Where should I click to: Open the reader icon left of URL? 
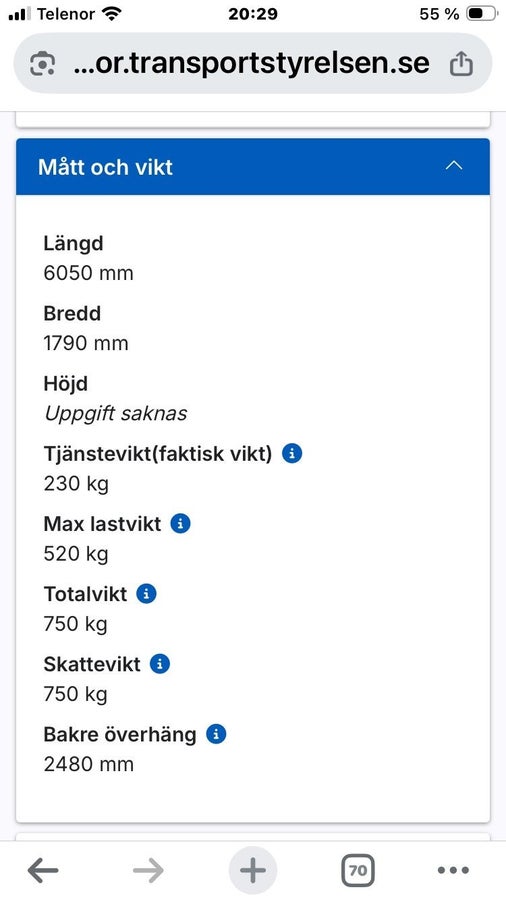(x=42, y=64)
